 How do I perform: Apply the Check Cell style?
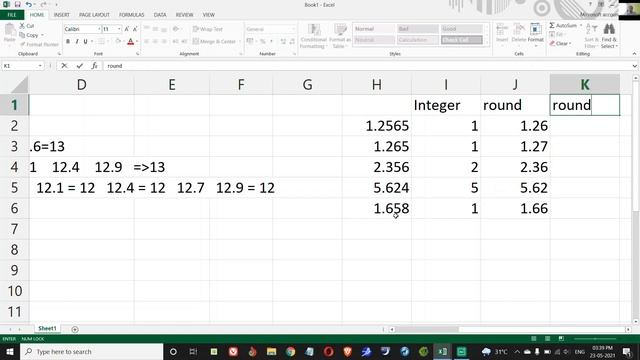coord(462,40)
